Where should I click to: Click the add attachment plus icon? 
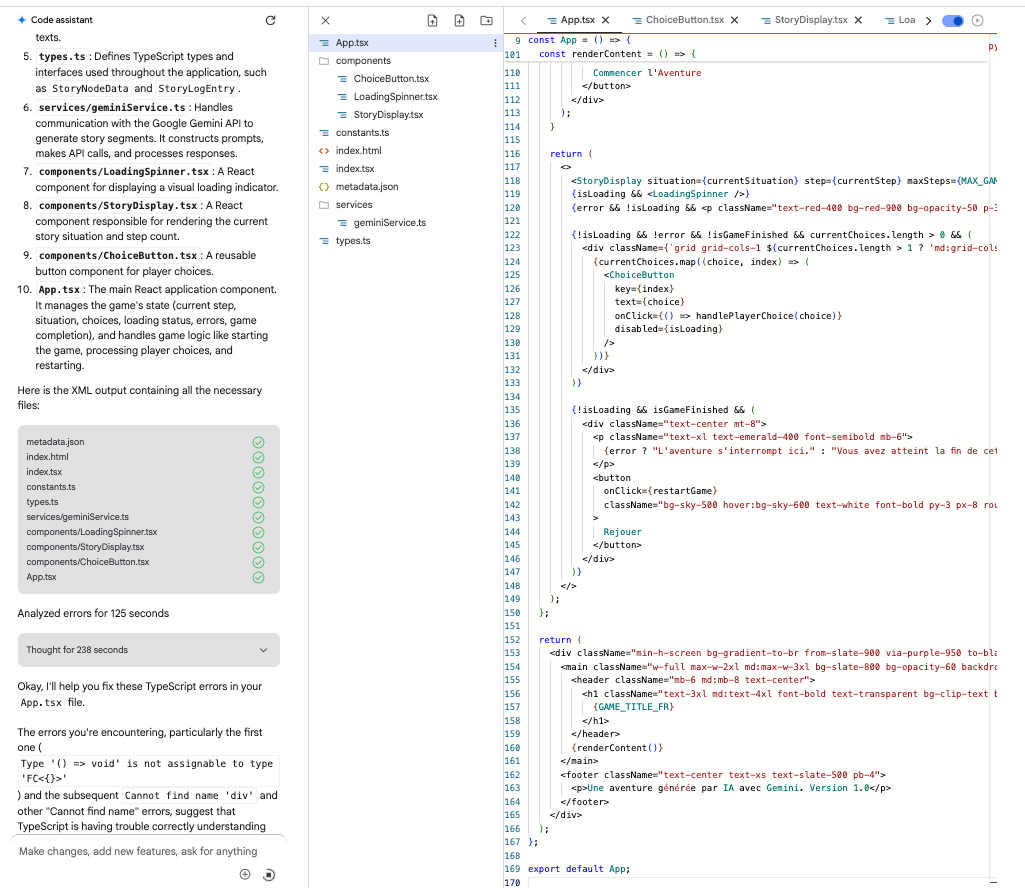point(244,875)
